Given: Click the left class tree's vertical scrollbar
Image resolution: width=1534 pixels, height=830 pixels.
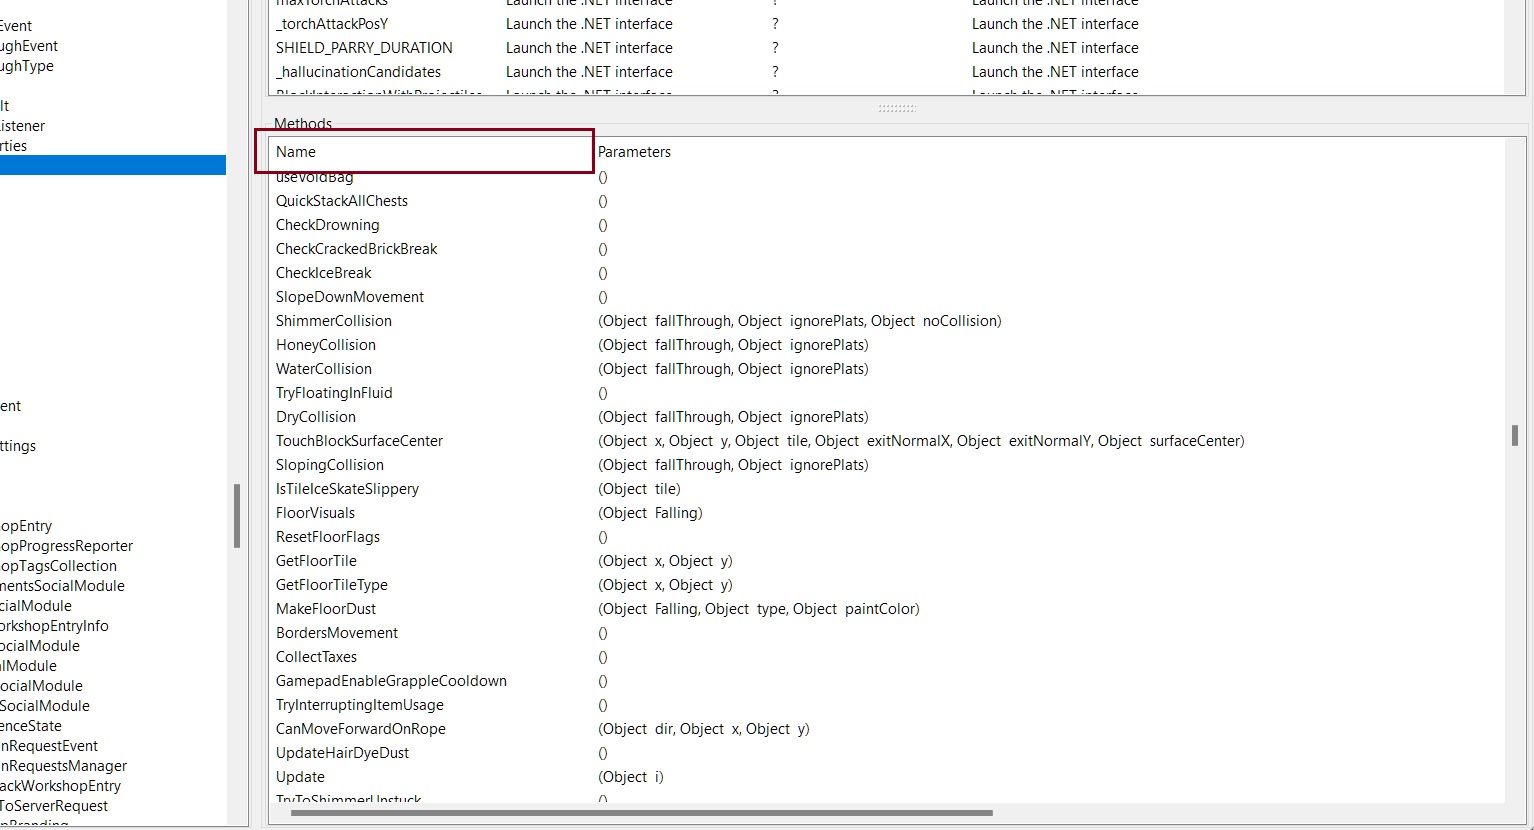Looking at the screenshot, I should [x=237, y=516].
